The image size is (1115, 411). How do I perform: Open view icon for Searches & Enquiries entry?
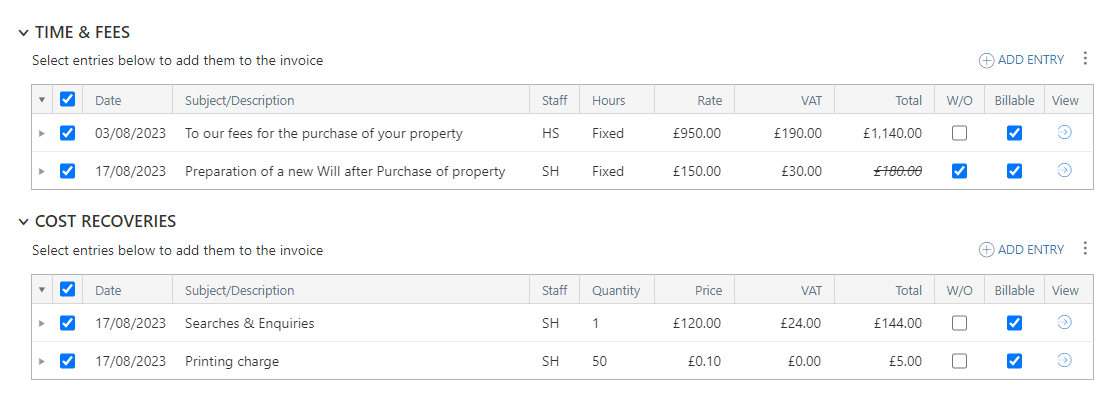tap(1065, 323)
